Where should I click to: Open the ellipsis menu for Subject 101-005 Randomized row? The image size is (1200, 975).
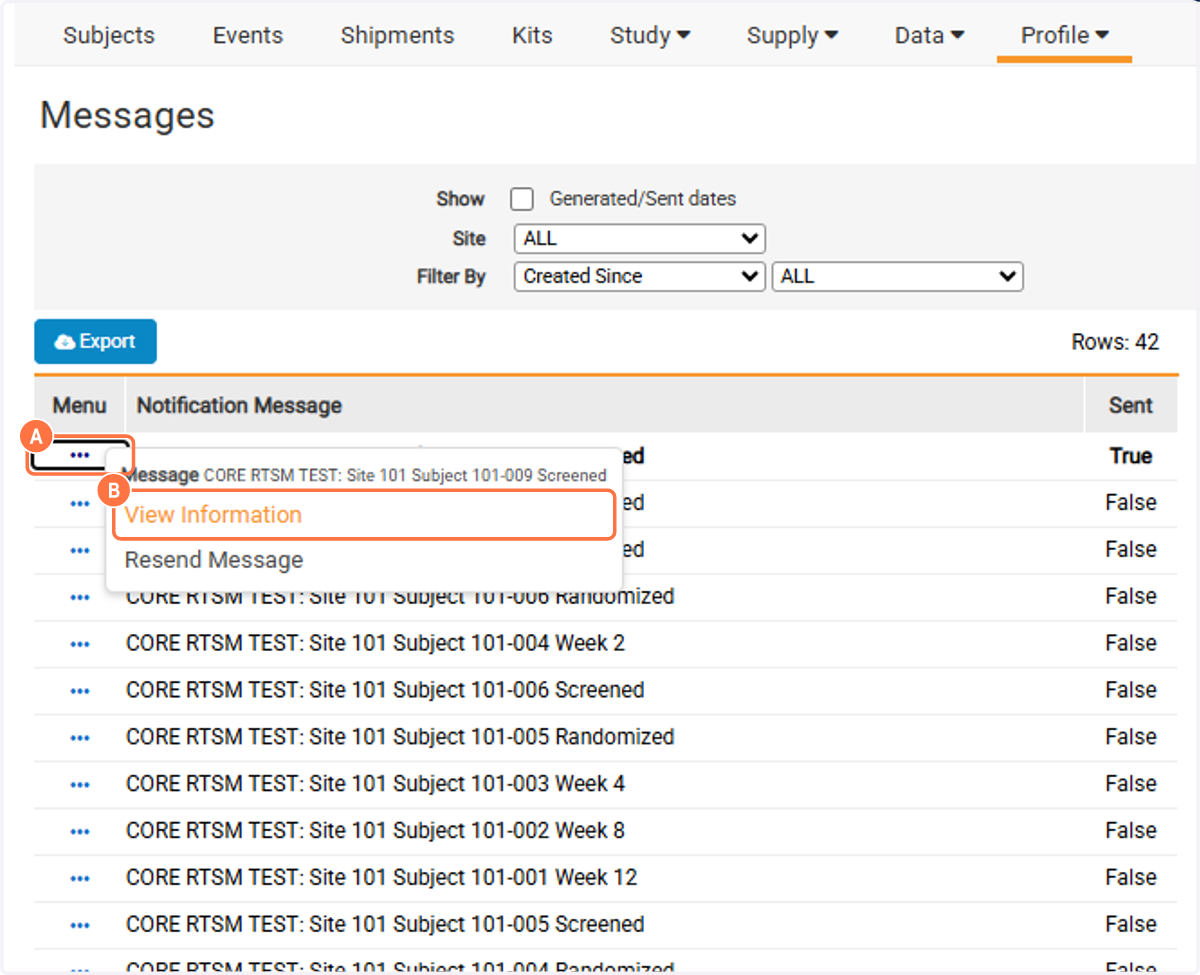(x=80, y=738)
